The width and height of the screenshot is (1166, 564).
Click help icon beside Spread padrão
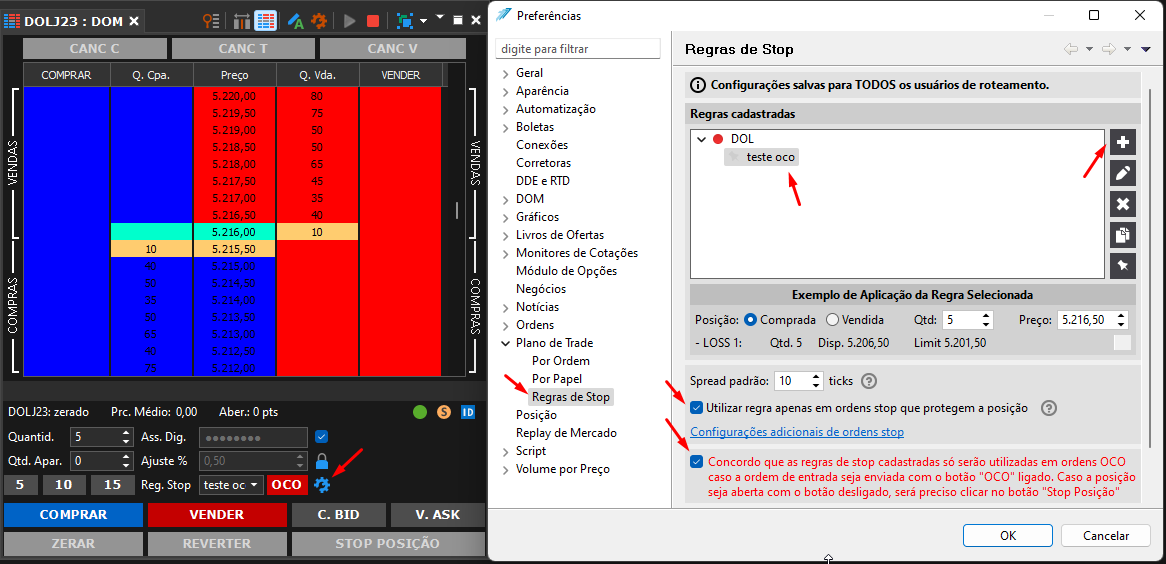(869, 381)
